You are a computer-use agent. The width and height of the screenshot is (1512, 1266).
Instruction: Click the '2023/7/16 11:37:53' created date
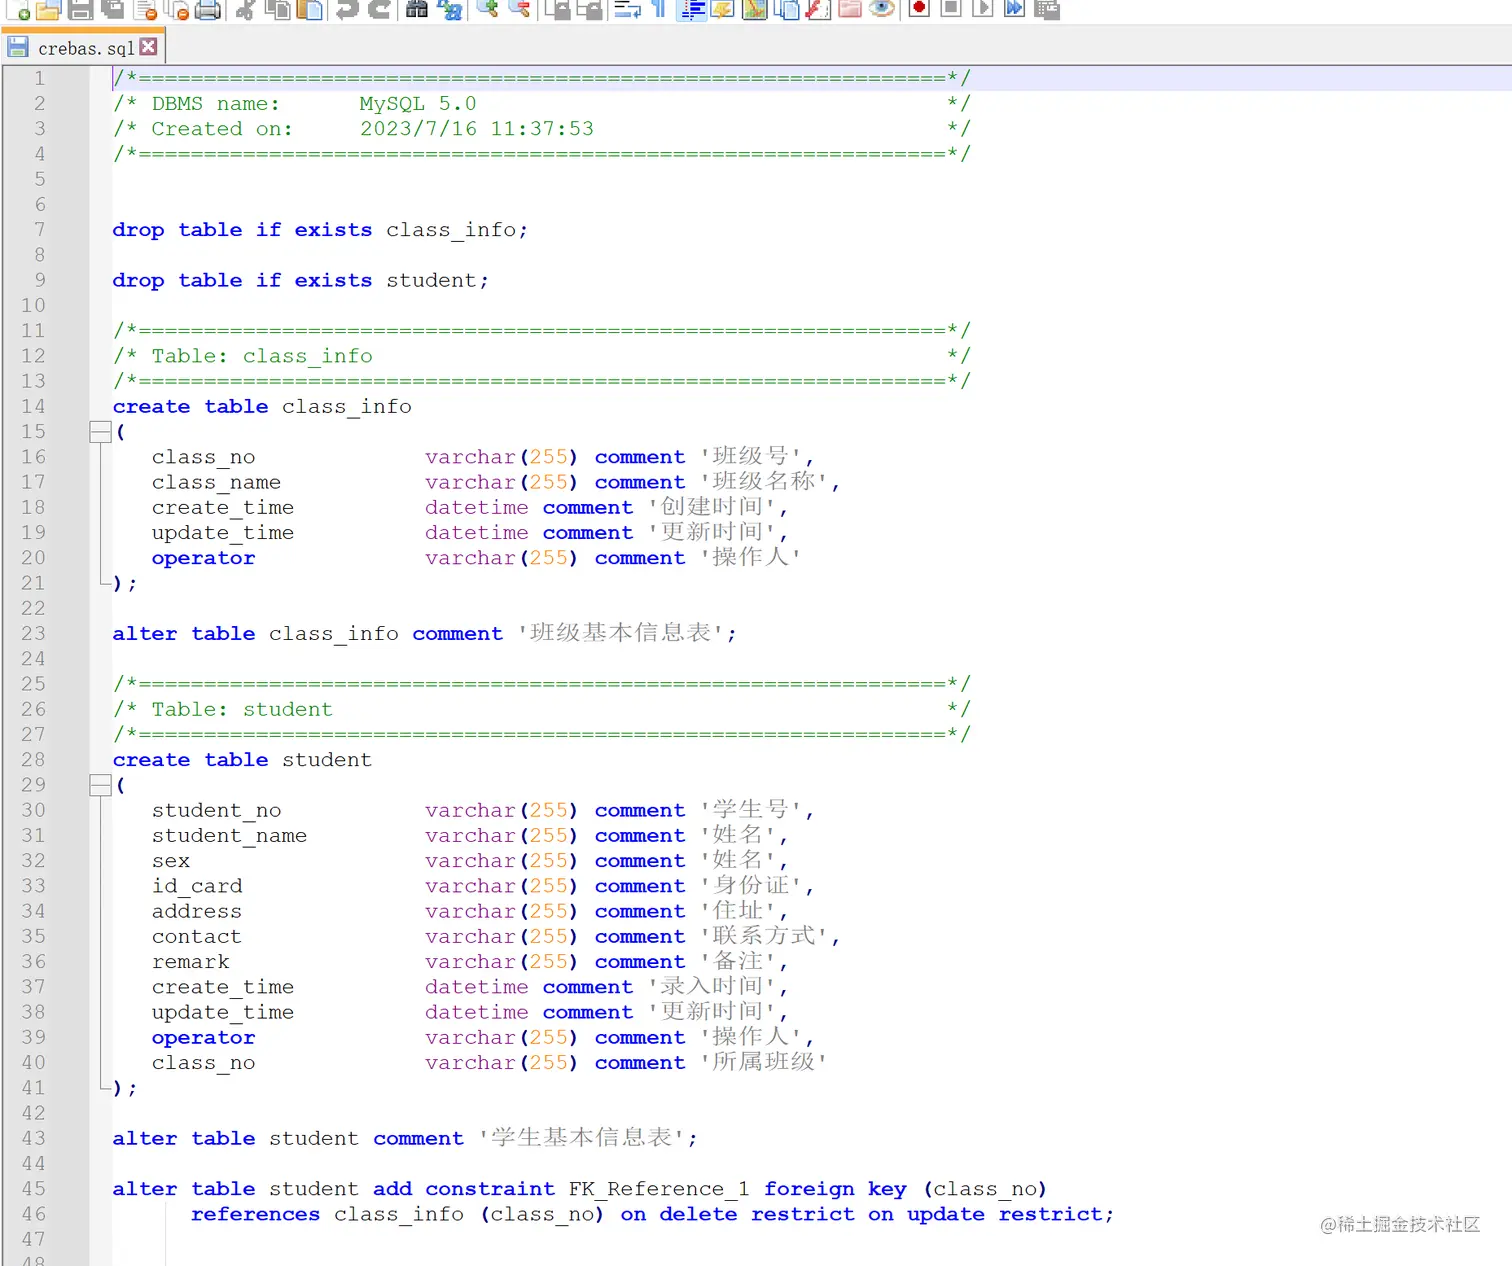[x=477, y=128]
